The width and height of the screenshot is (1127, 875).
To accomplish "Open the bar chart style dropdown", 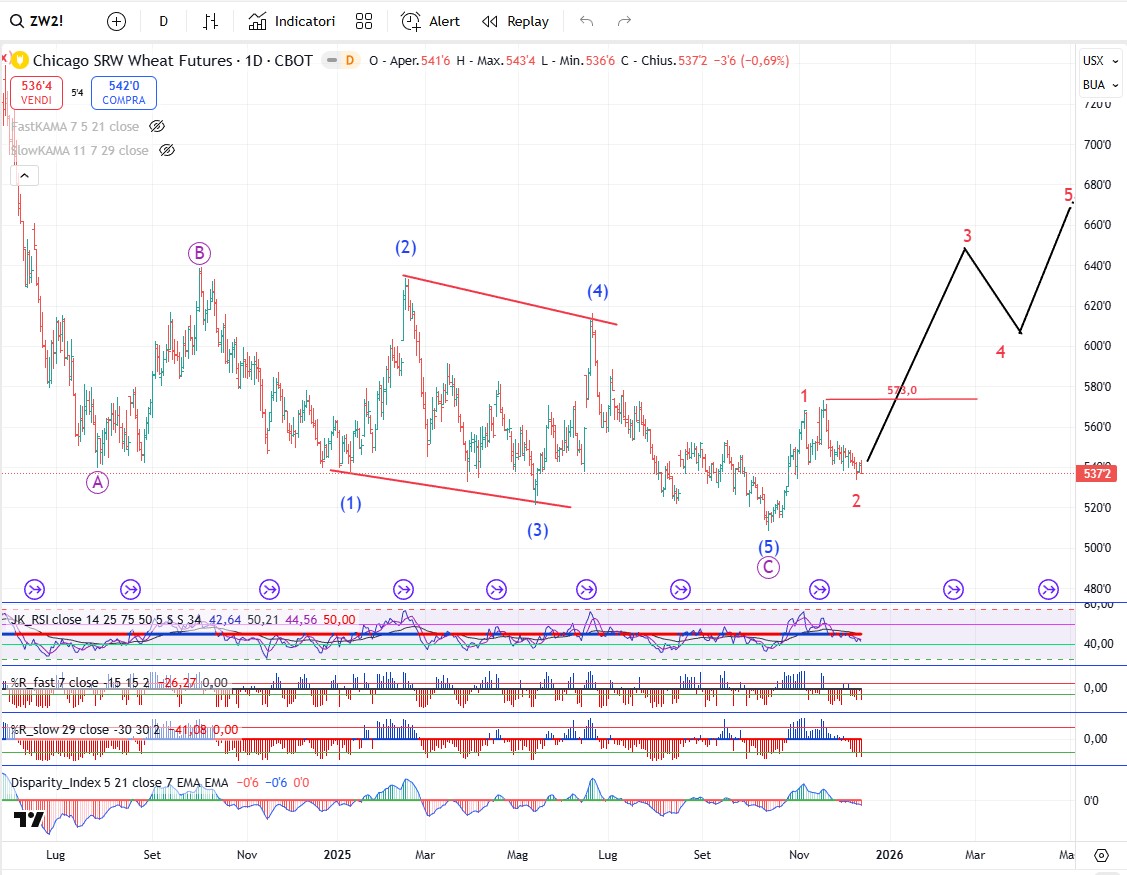I will 210,21.
